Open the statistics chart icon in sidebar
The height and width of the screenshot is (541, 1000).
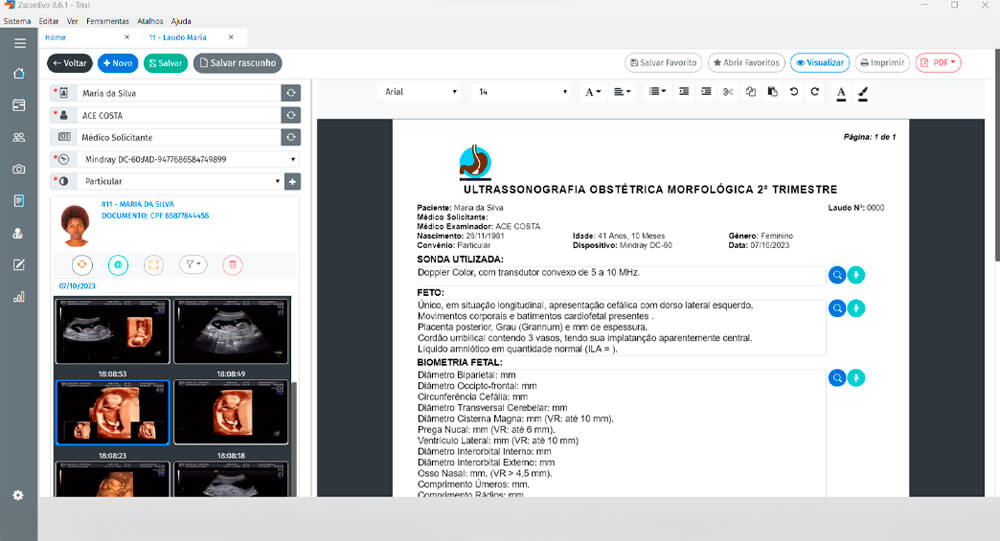[x=19, y=297]
